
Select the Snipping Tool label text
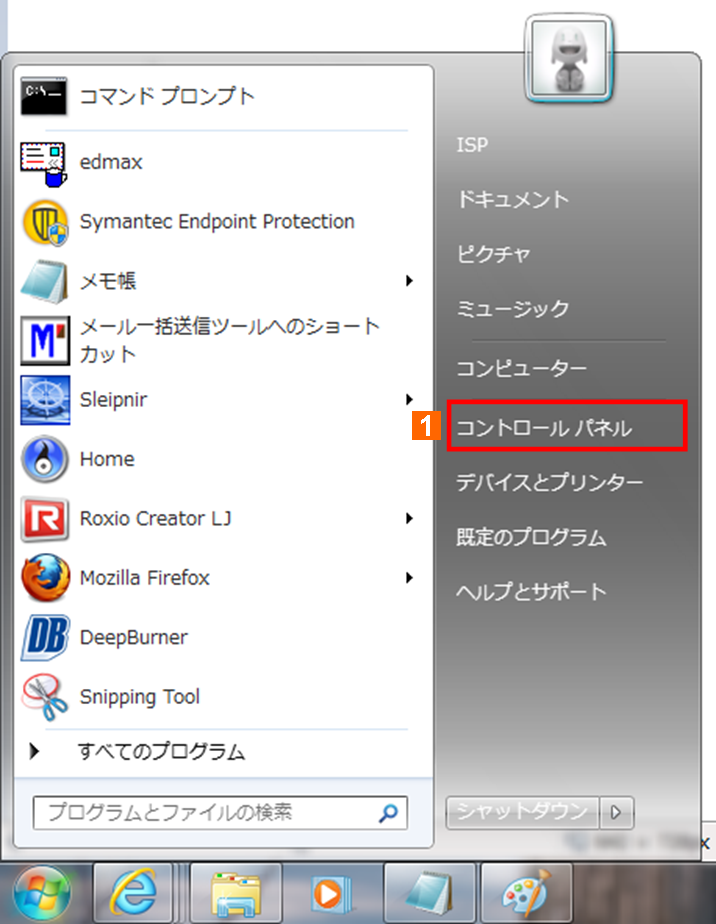pyautogui.click(x=140, y=697)
